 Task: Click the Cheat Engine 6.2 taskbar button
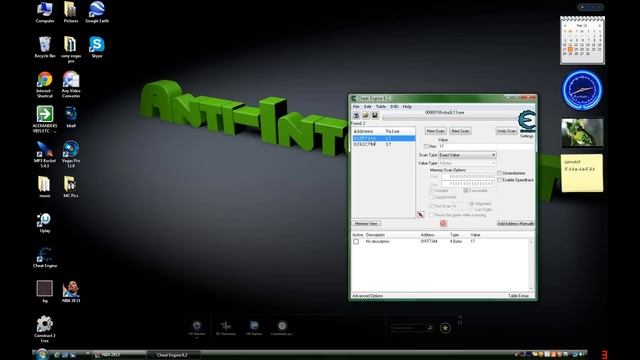[x=173, y=355]
